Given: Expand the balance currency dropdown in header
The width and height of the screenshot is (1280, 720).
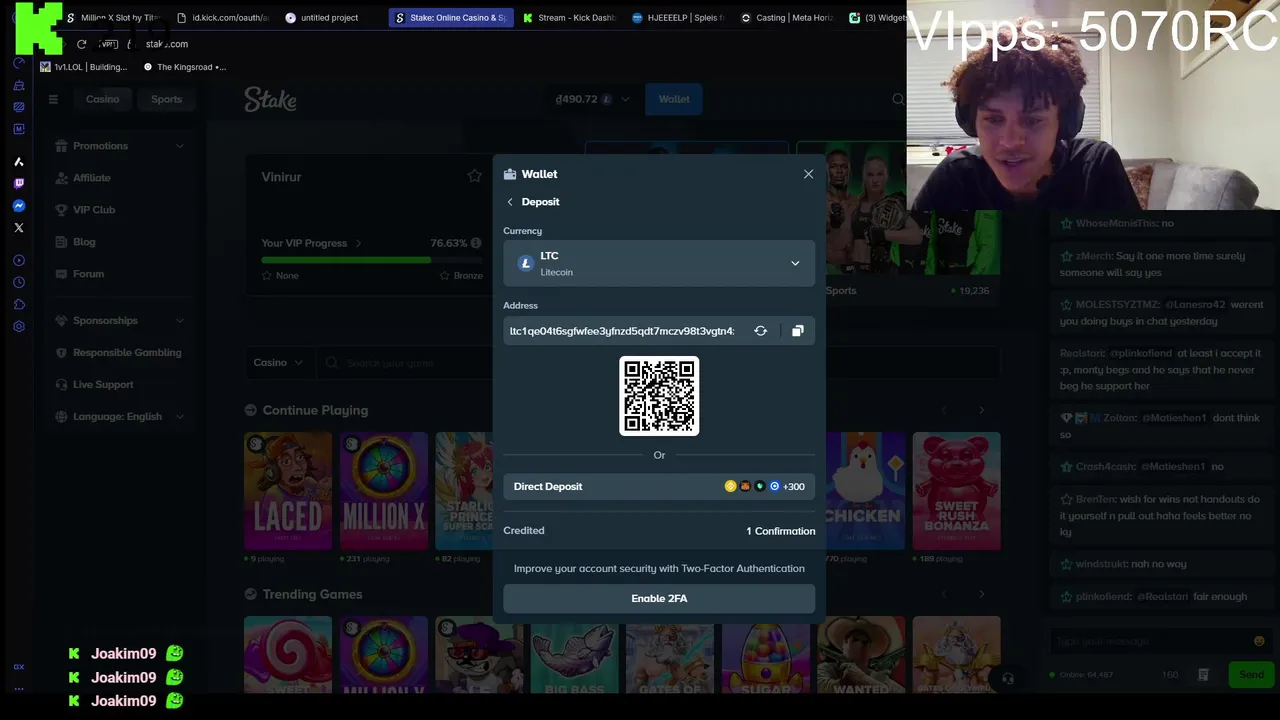Looking at the screenshot, I should [x=625, y=99].
